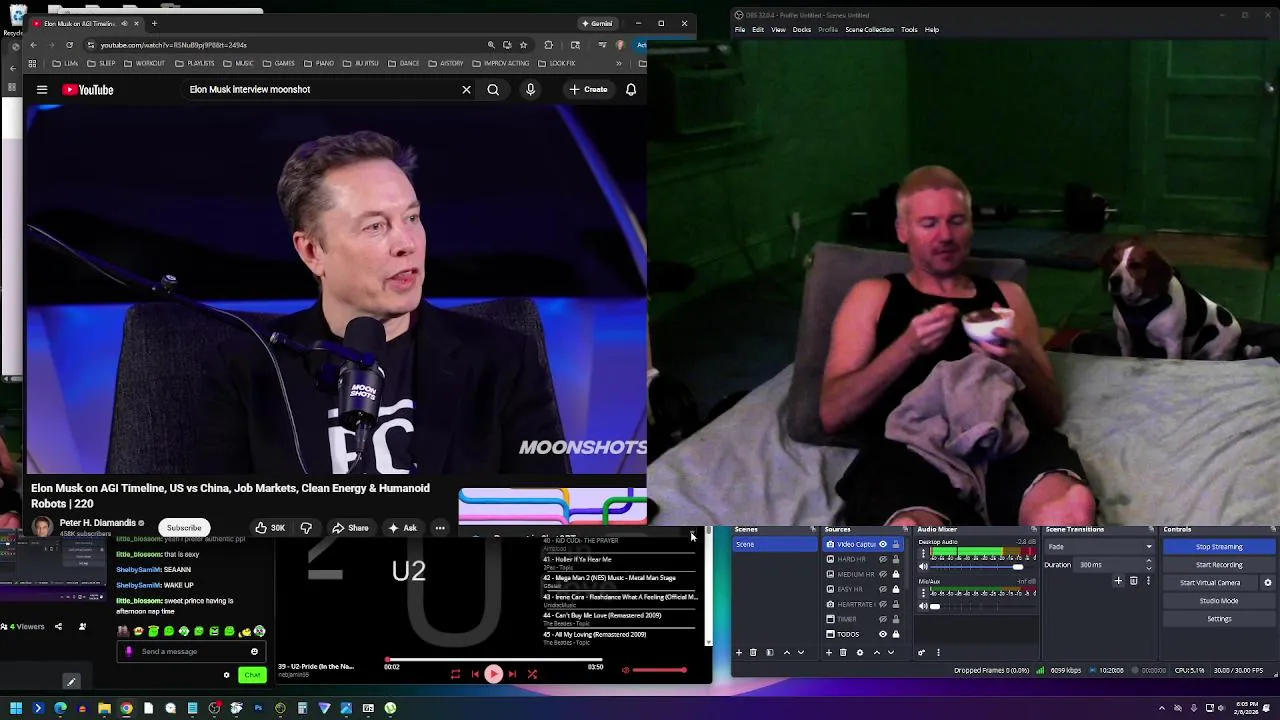Toggle repeat in the music player

click(455, 674)
